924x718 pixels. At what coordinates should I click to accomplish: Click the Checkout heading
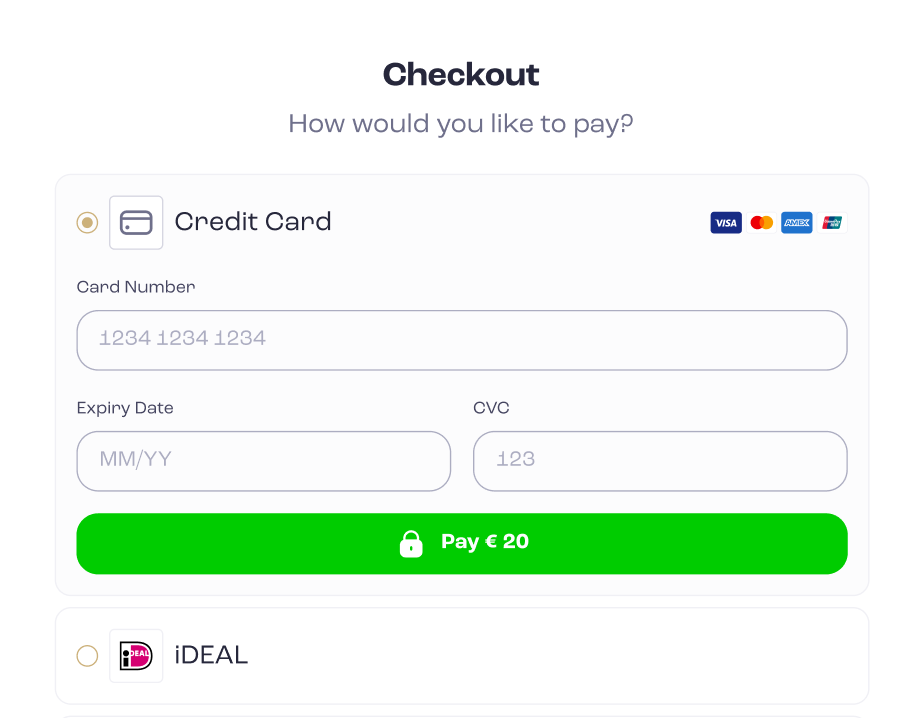461,74
